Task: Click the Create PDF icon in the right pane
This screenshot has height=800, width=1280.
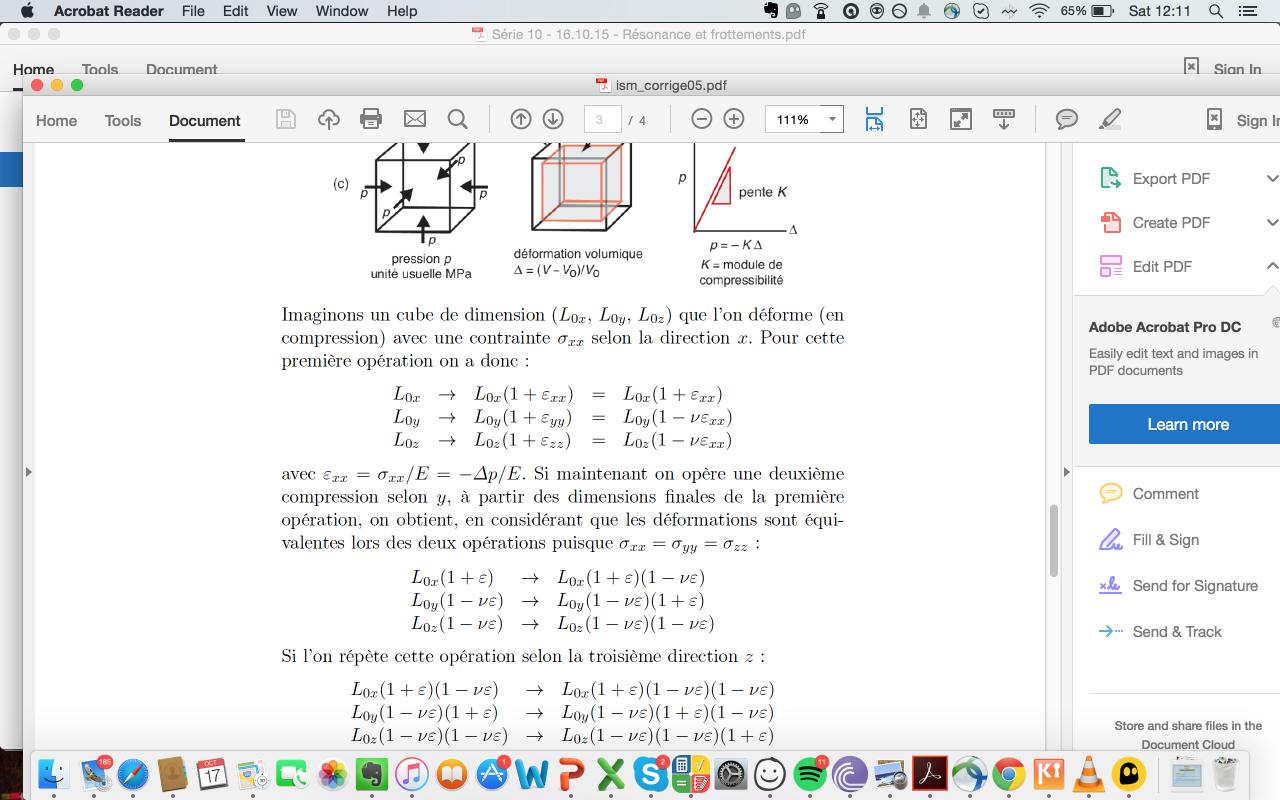Action: 1110,222
